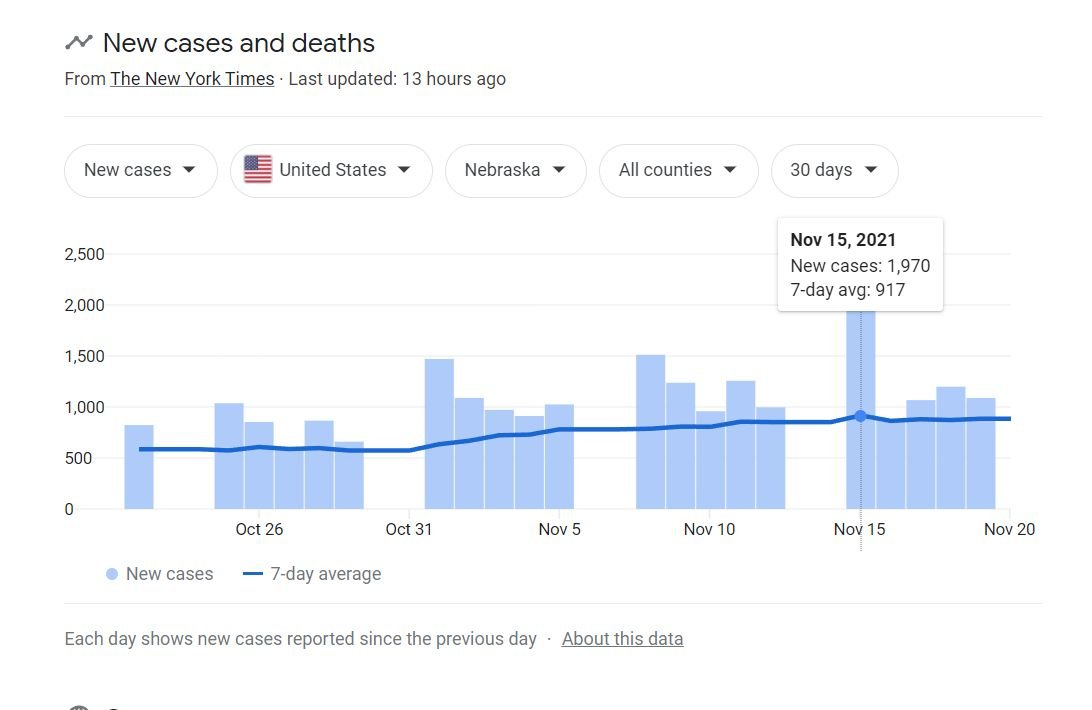Click the Oct 31 axis date label
The height and width of the screenshot is (710, 1092).
tap(409, 530)
